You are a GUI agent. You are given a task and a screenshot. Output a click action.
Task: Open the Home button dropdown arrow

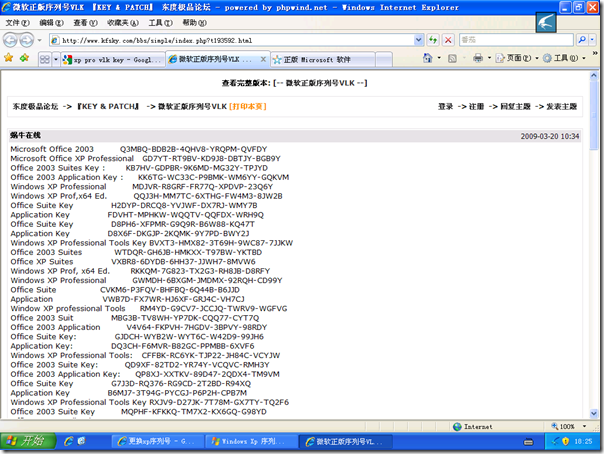pos(439,58)
